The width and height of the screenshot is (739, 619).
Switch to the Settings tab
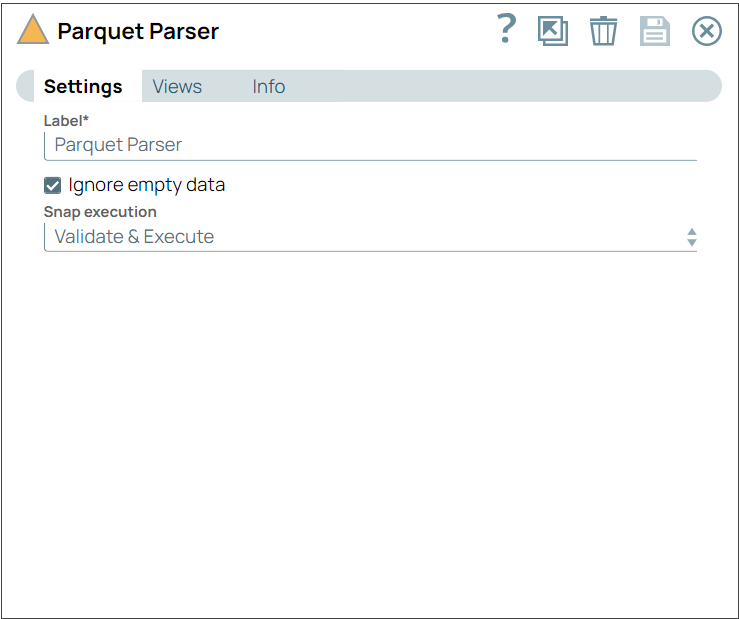[83, 87]
